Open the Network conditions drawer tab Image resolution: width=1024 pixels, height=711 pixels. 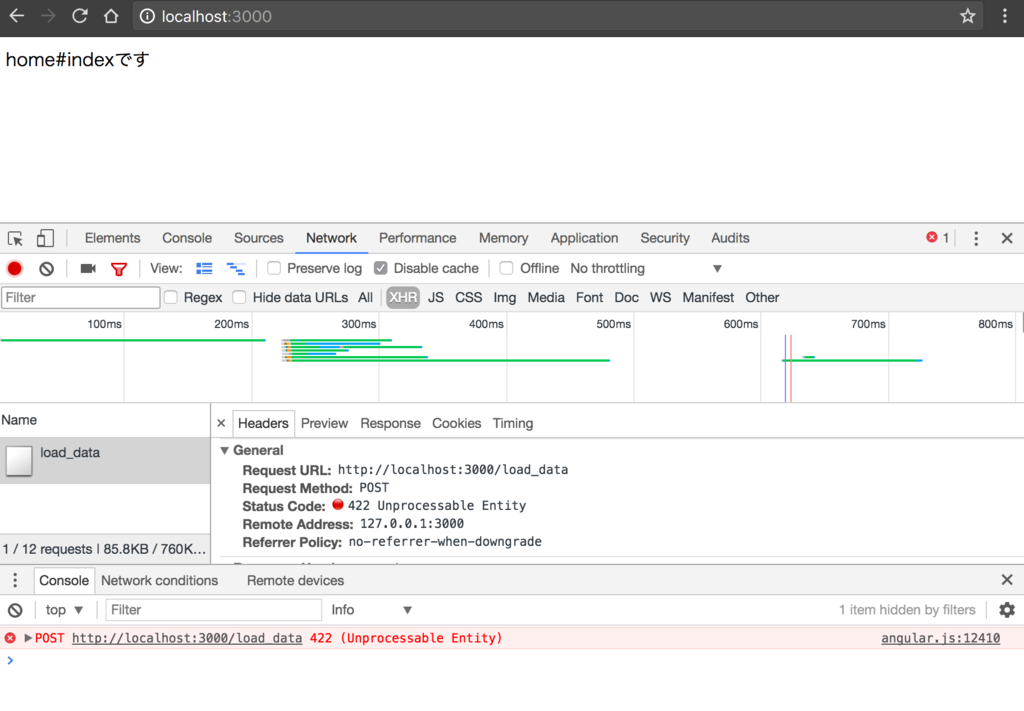159,580
